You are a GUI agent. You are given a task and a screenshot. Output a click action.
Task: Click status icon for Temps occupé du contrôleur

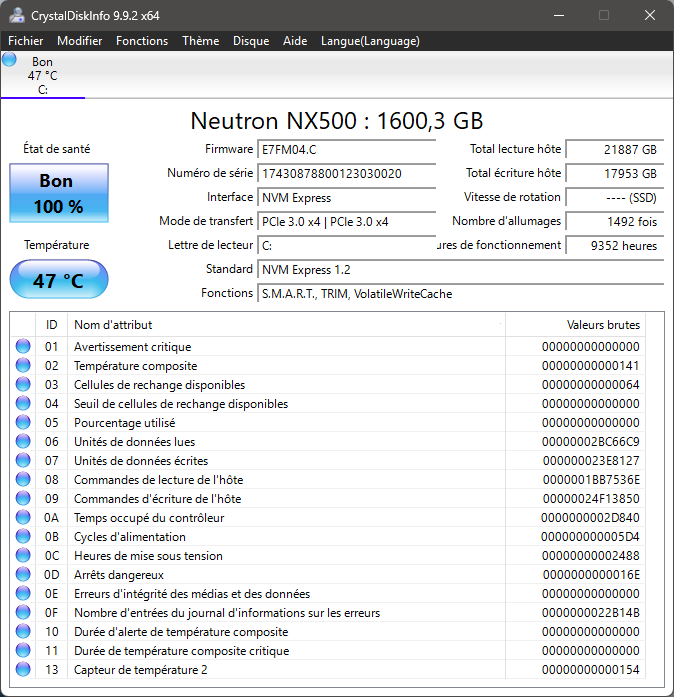pyautogui.click(x=23, y=517)
